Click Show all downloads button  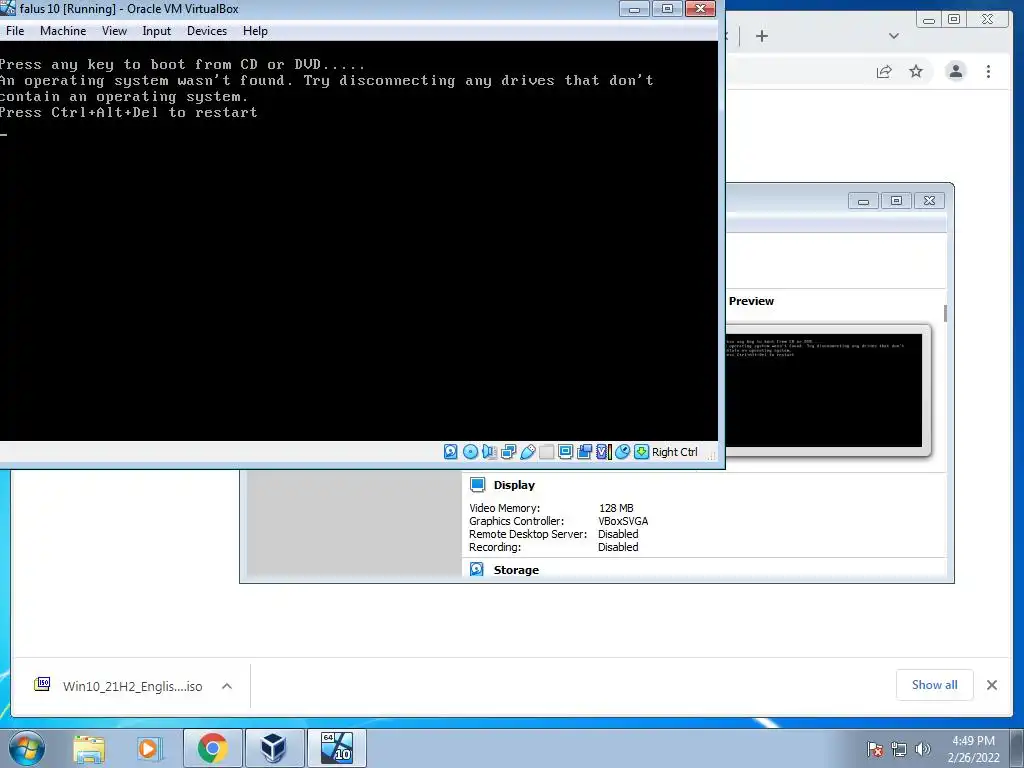tap(935, 685)
